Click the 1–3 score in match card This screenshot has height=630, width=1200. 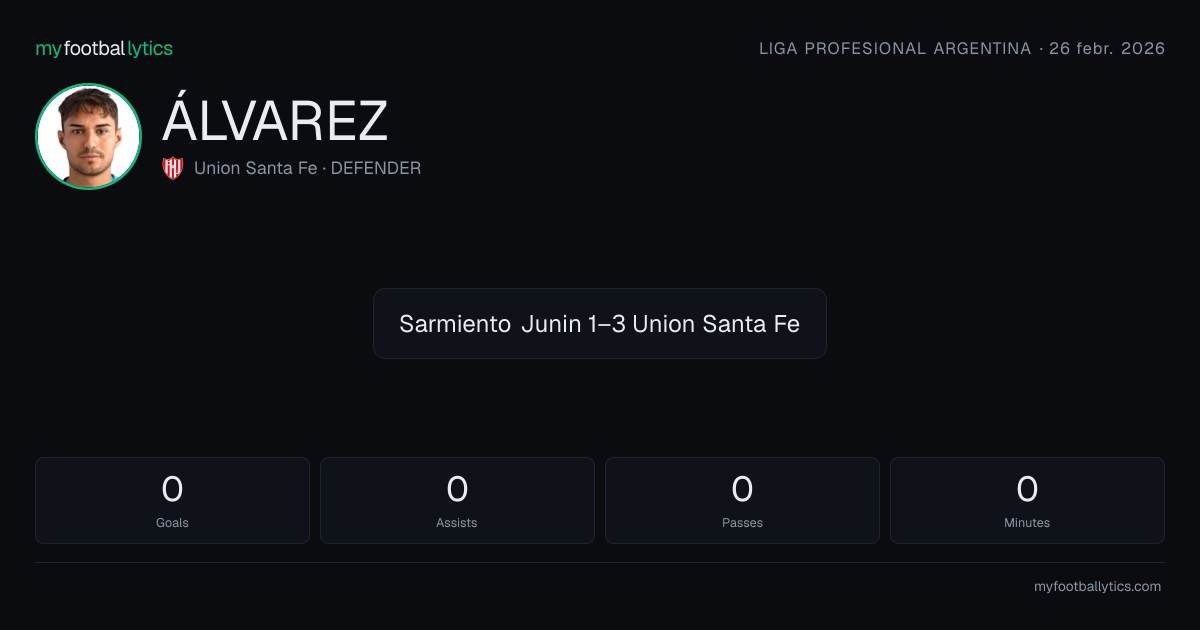coord(608,324)
